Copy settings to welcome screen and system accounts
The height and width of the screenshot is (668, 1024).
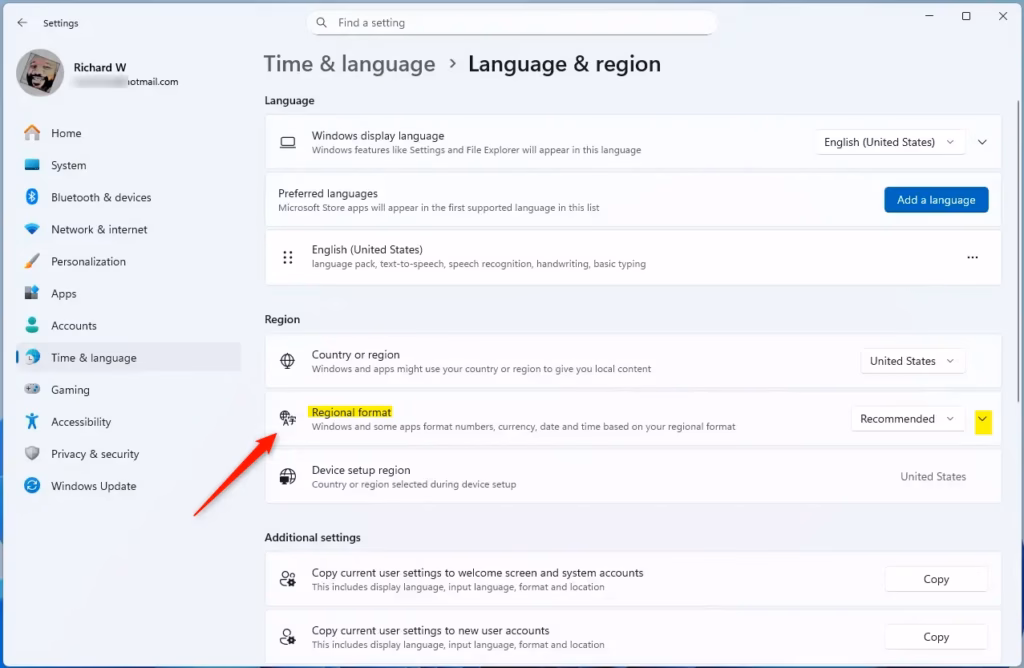tap(936, 579)
